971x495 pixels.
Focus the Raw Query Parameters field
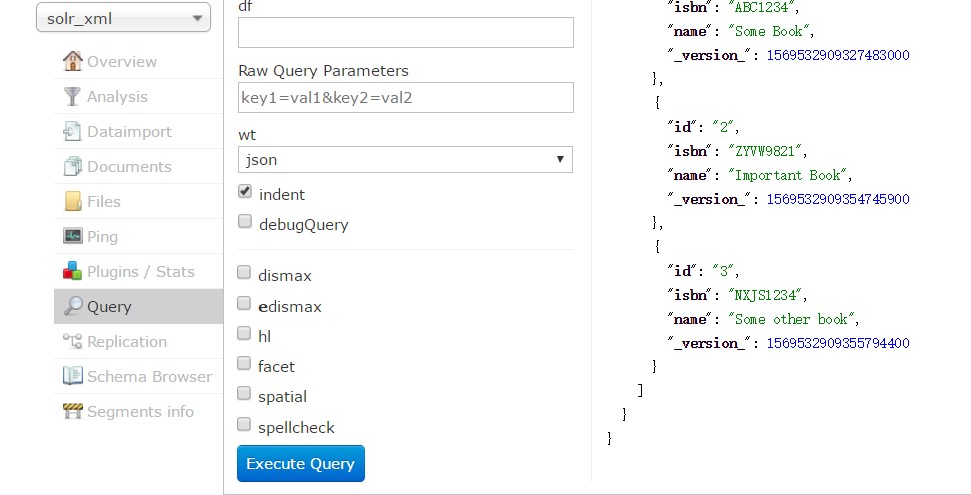(406, 97)
